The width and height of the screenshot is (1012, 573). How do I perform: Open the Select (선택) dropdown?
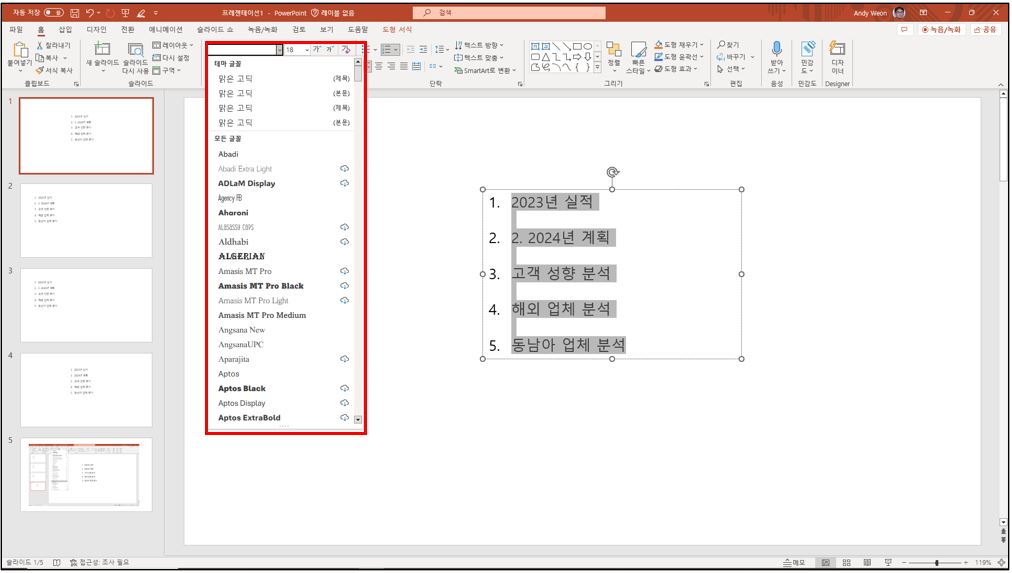pos(731,68)
